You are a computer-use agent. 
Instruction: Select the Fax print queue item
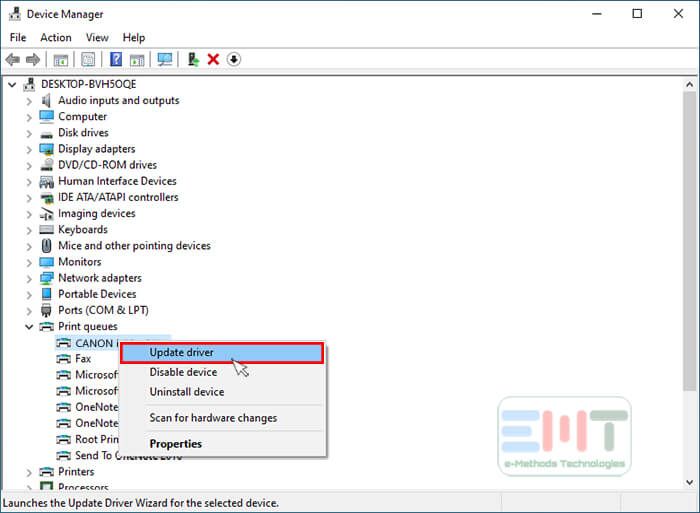83,359
